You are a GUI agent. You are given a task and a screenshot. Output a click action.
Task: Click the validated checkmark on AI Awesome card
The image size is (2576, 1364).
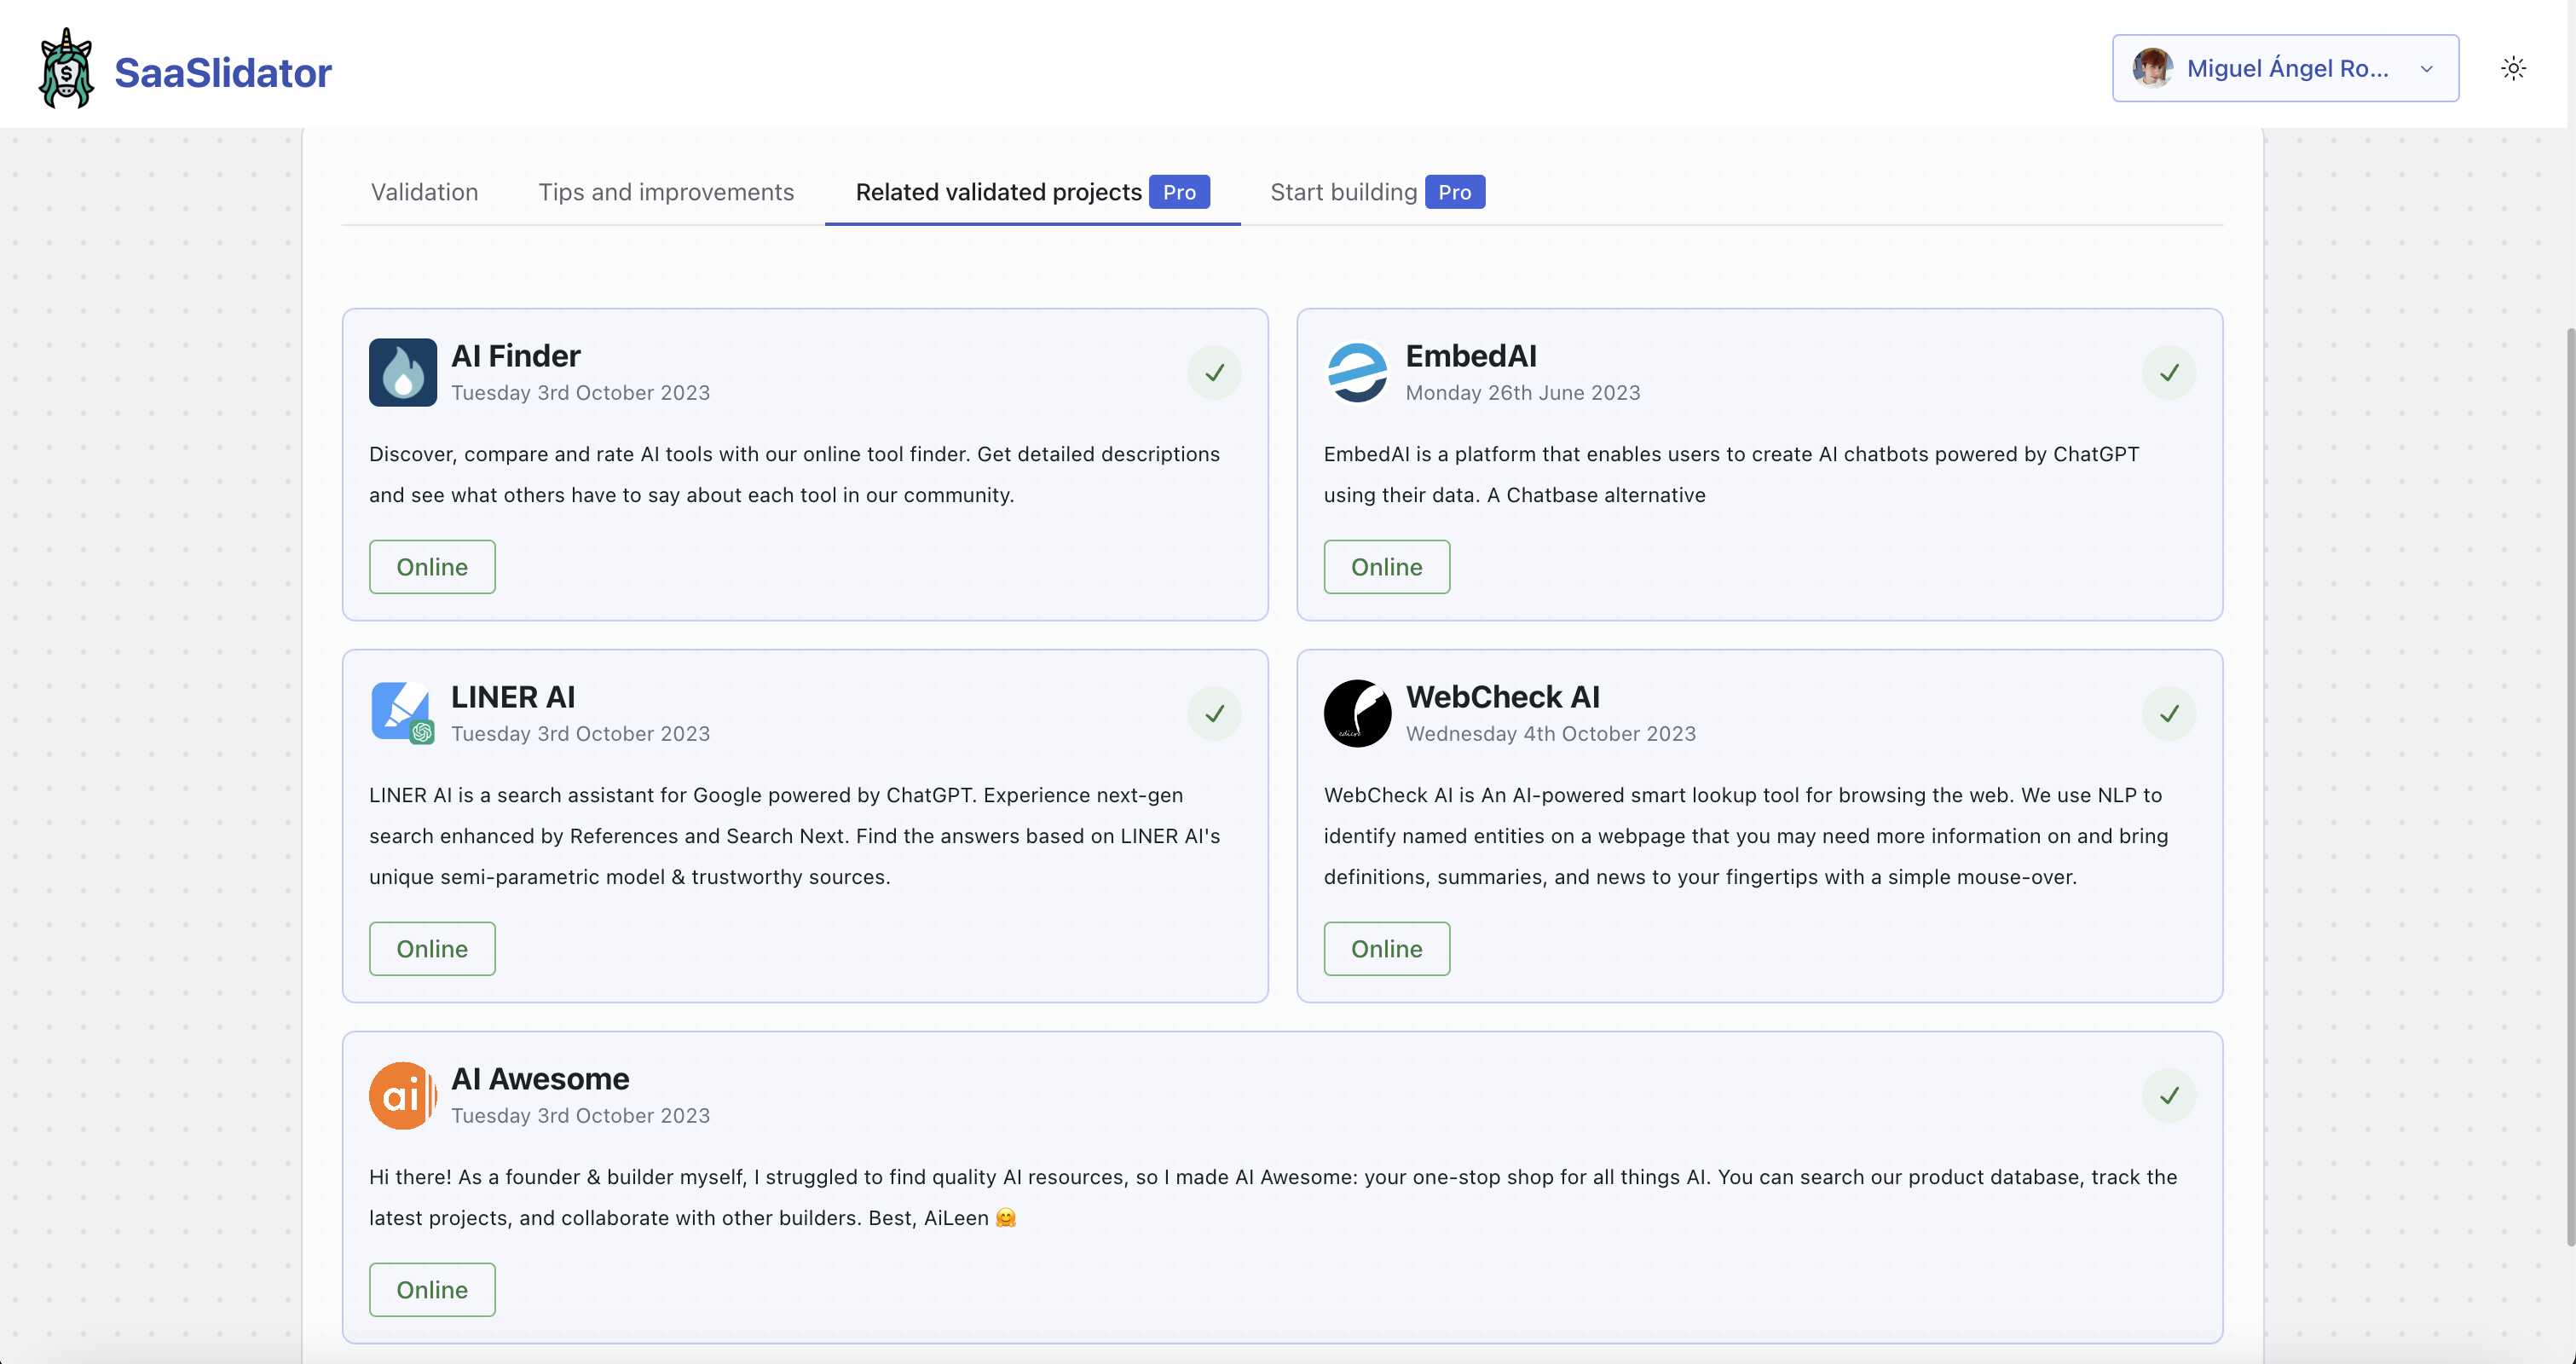point(2168,1095)
